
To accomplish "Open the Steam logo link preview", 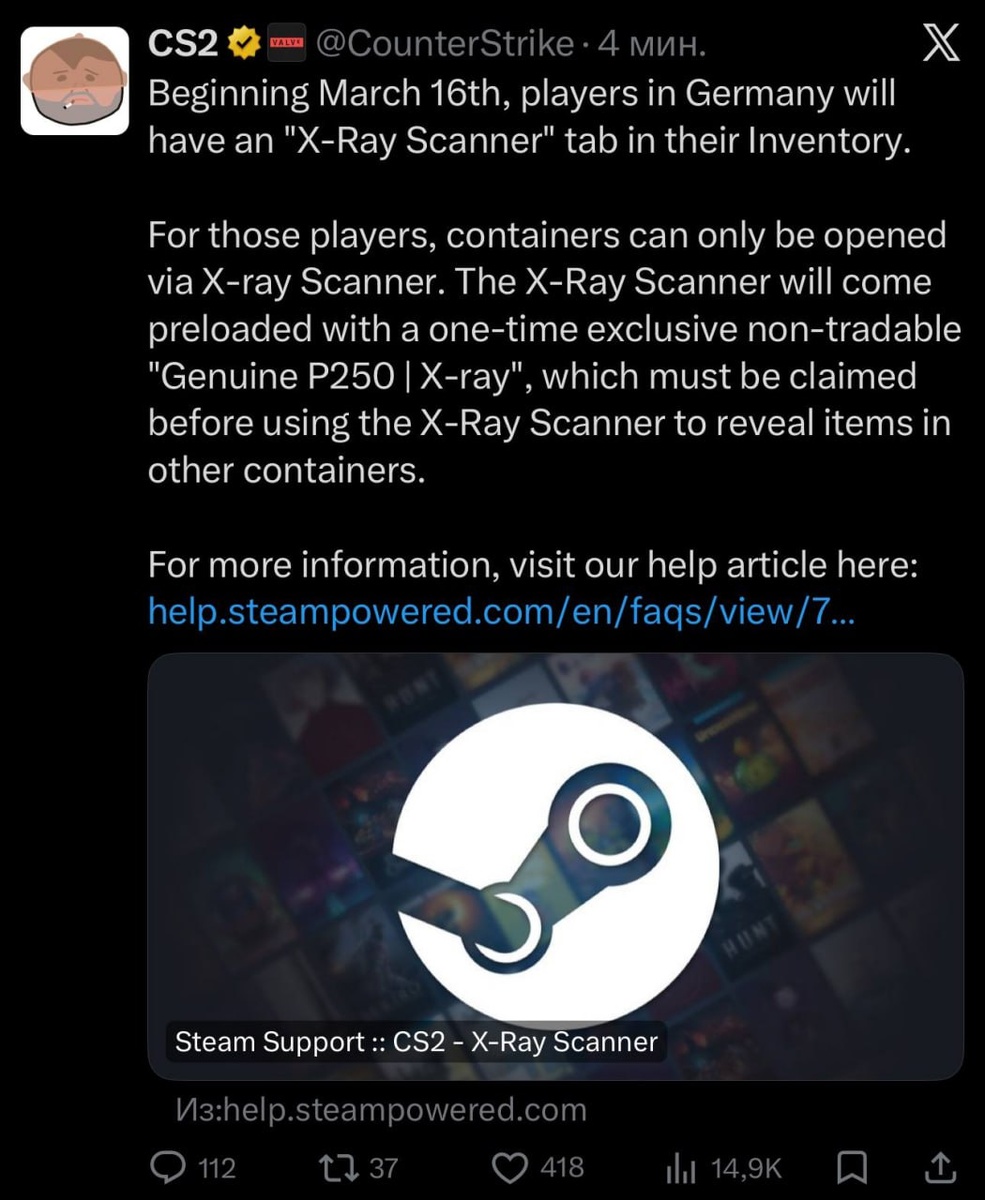I will point(555,866).
